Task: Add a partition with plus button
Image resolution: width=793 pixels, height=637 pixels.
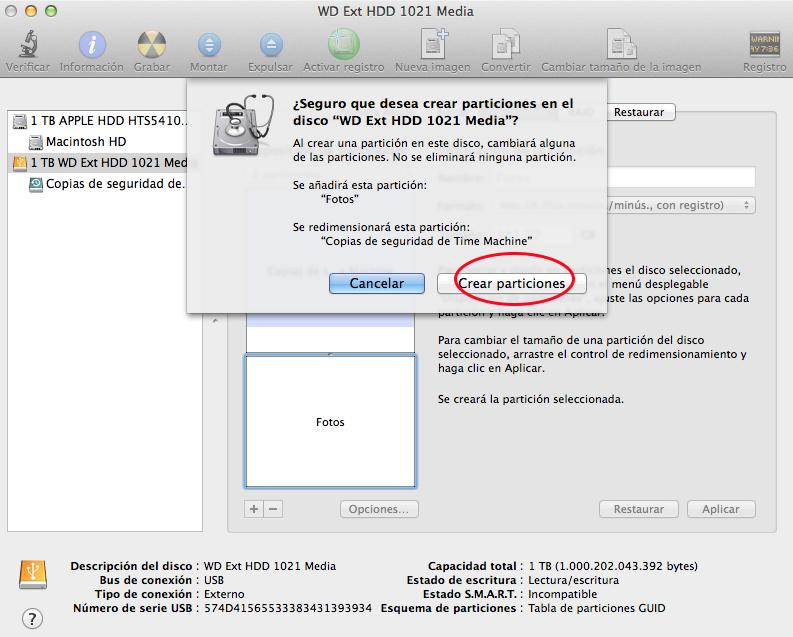Action: coord(254,509)
